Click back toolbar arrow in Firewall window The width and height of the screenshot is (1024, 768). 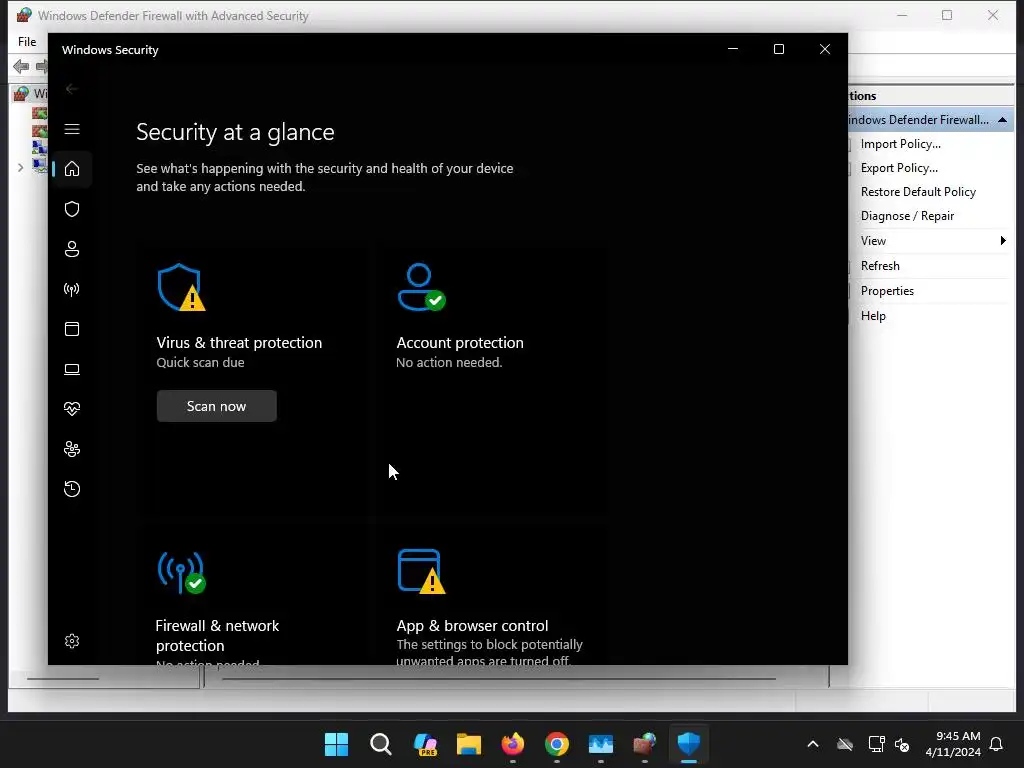pos(20,66)
